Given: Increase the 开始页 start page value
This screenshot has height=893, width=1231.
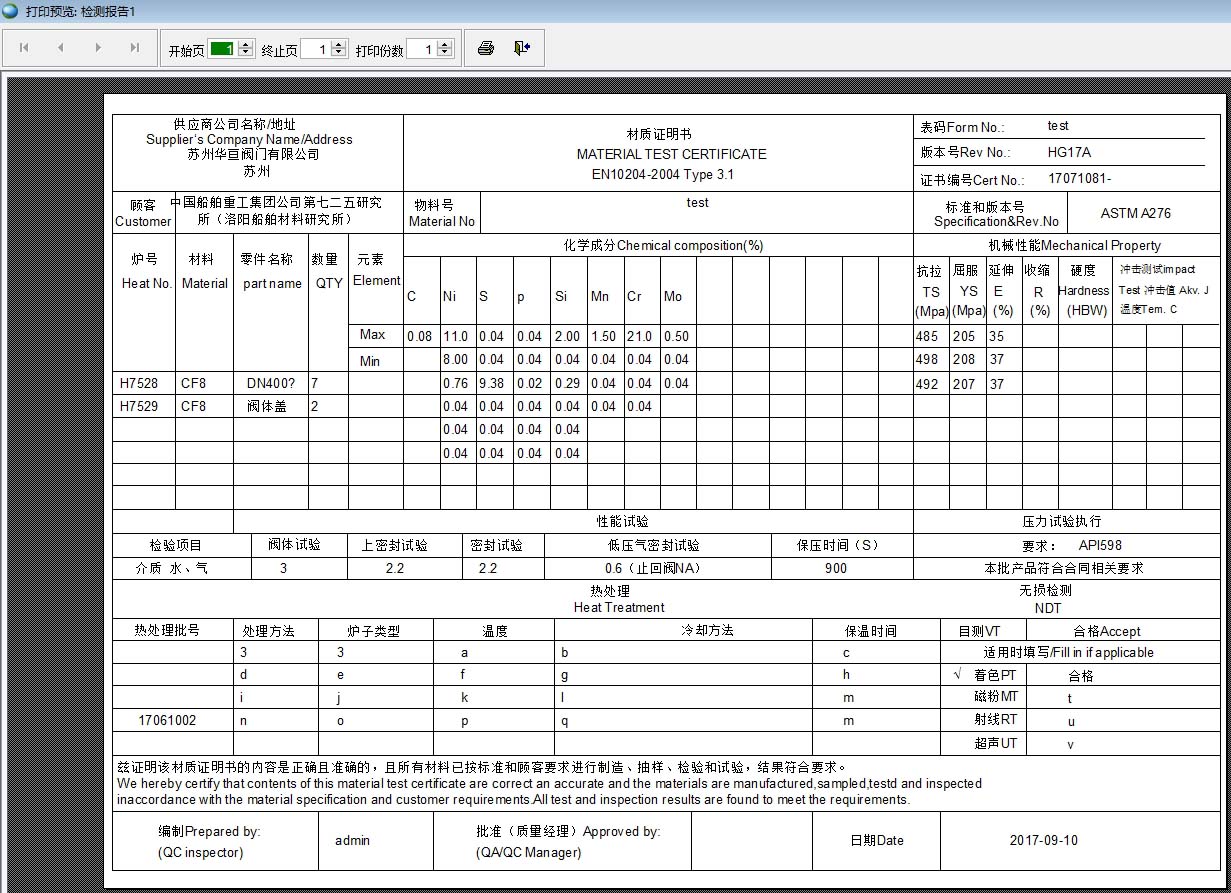Looking at the screenshot, I should (246, 44).
